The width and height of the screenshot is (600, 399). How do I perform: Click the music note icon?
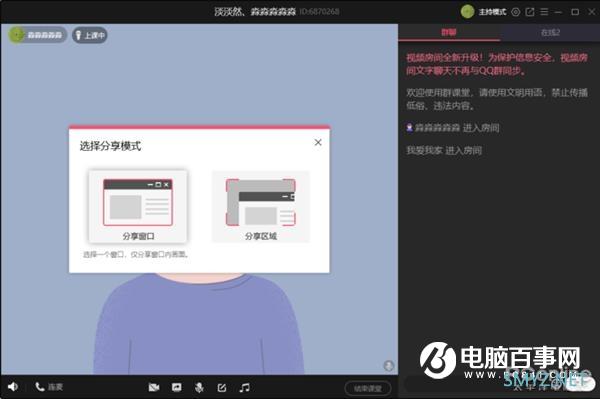click(x=245, y=388)
